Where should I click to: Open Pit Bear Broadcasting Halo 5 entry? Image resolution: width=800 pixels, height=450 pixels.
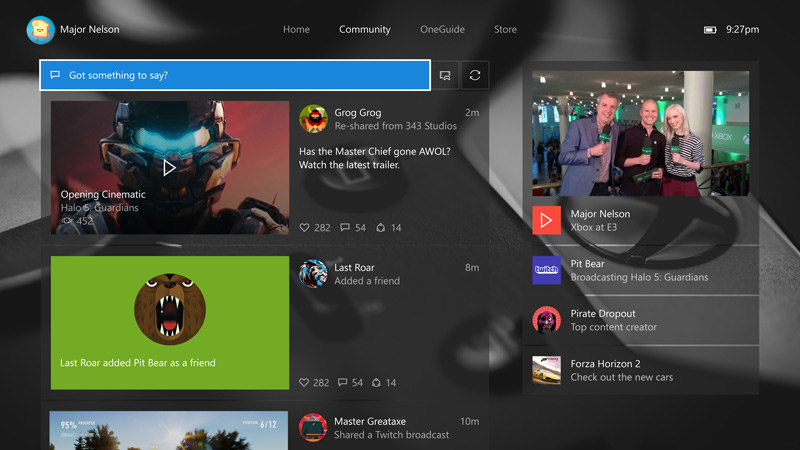(641, 270)
